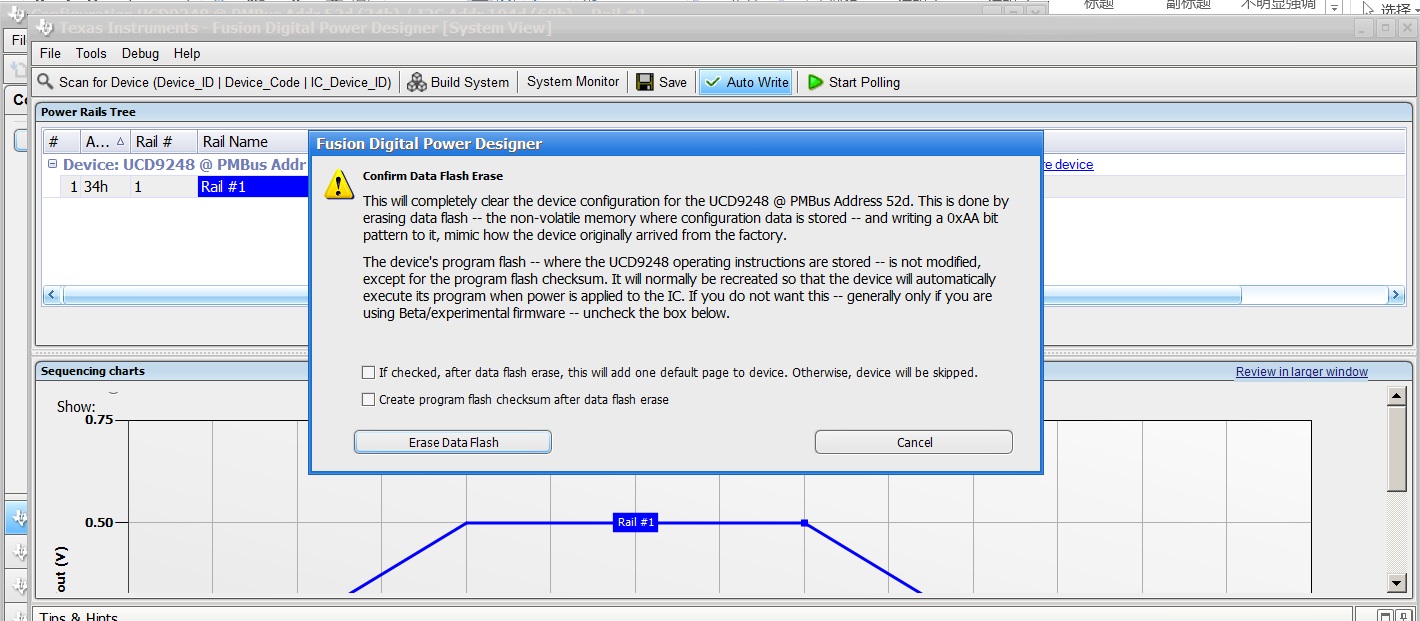Click the # column header
Viewport: 1420px width, 621px height.
click(61, 142)
